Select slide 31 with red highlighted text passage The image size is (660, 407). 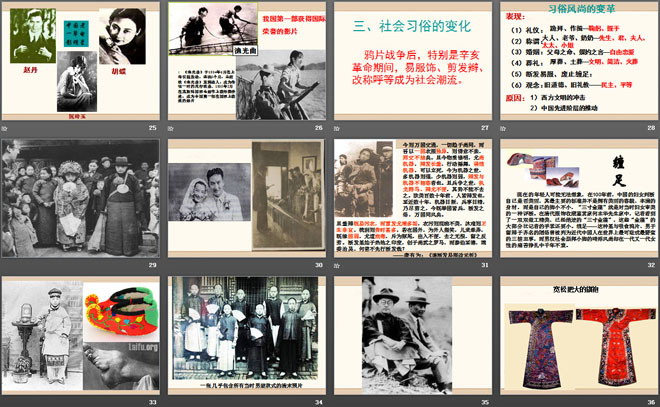click(413, 198)
